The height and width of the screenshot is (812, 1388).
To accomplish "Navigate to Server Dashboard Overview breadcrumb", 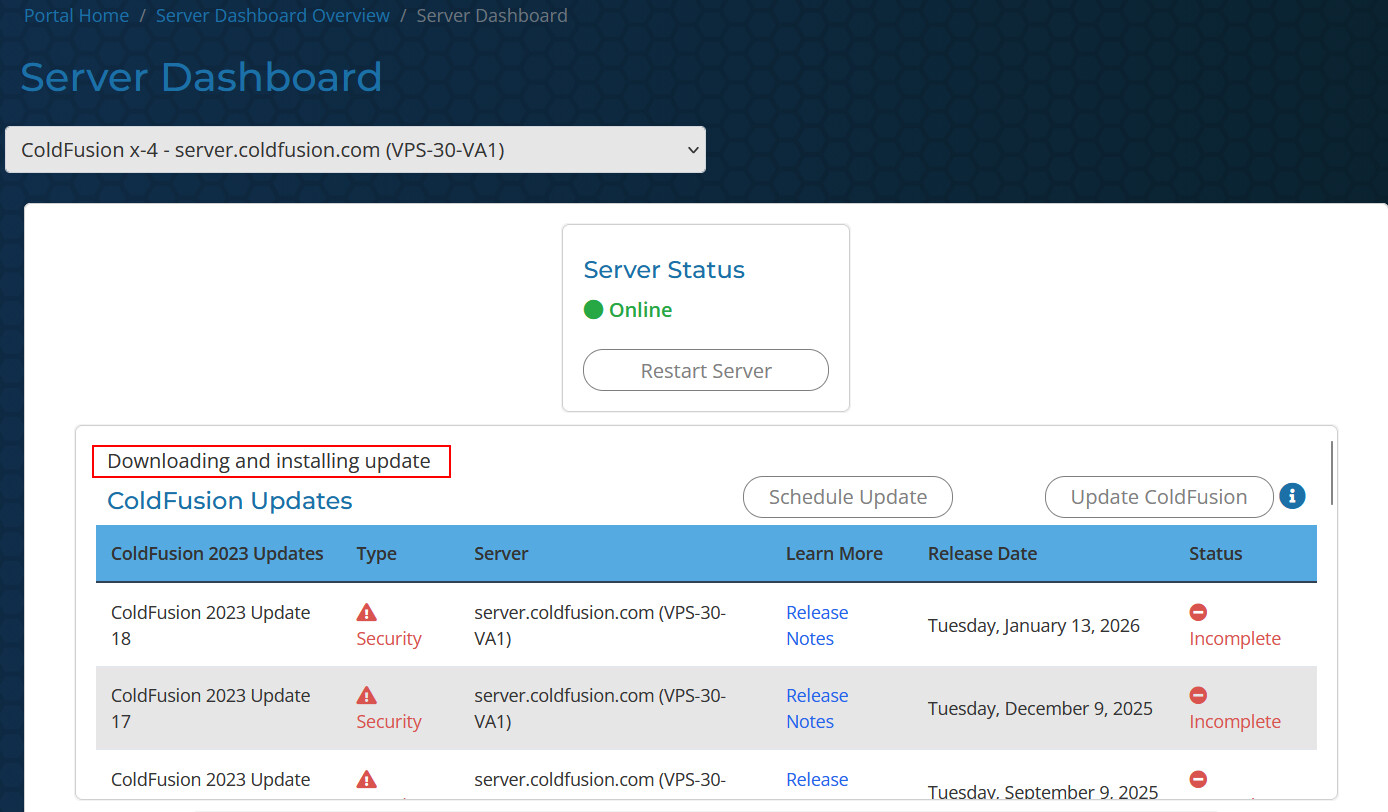I will tap(273, 16).
